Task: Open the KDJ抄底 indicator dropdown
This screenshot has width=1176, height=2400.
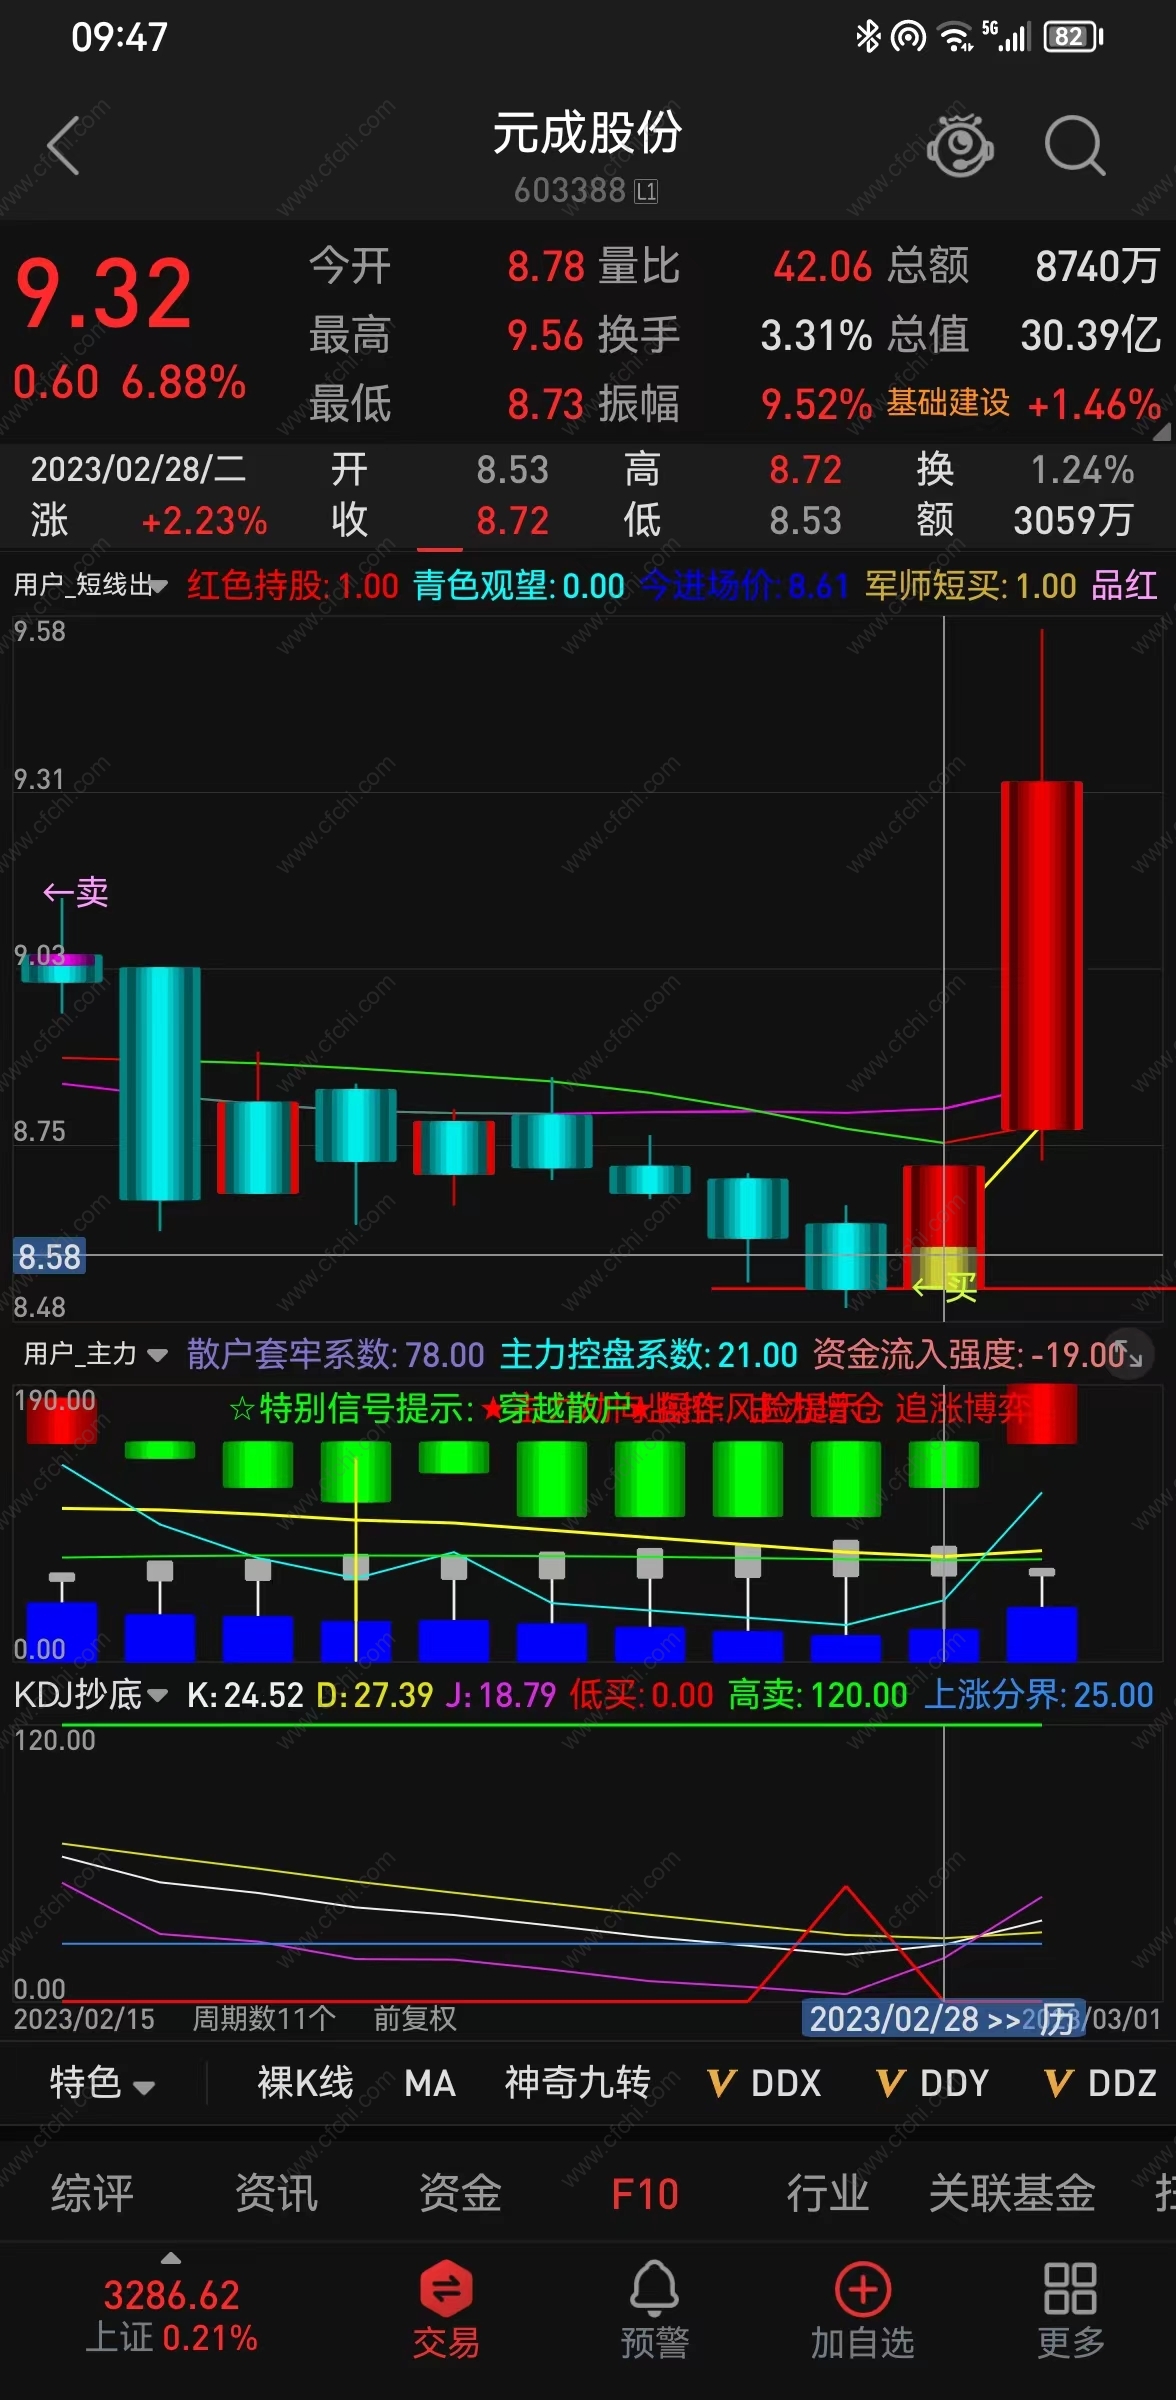Action: point(90,1694)
